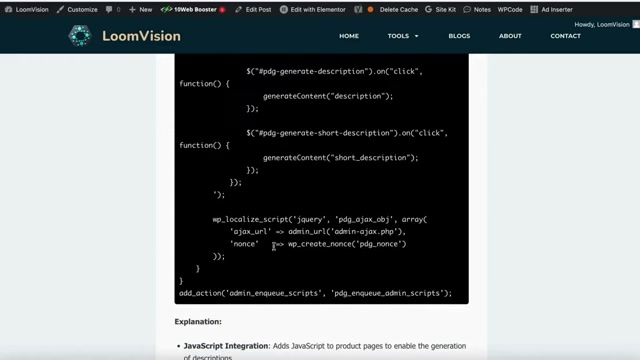Open the Contact page link
Image resolution: width=640 pixels, height=360 pixels.
tap(565, 36)
